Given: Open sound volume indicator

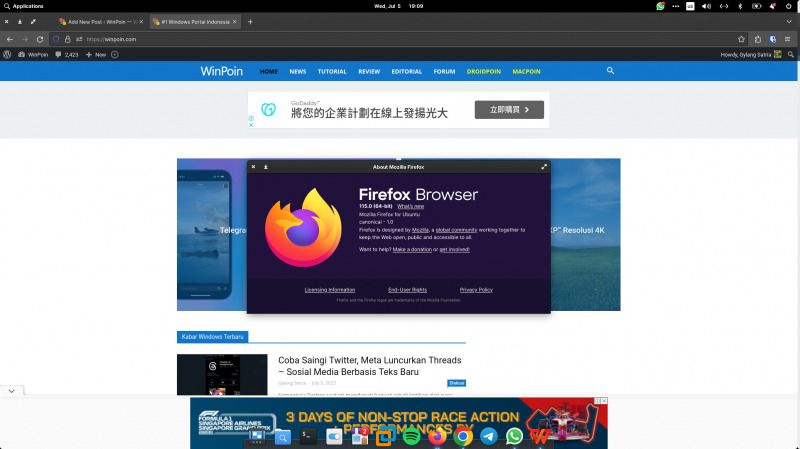Looking at the screenshot, I should click(707, 6).
